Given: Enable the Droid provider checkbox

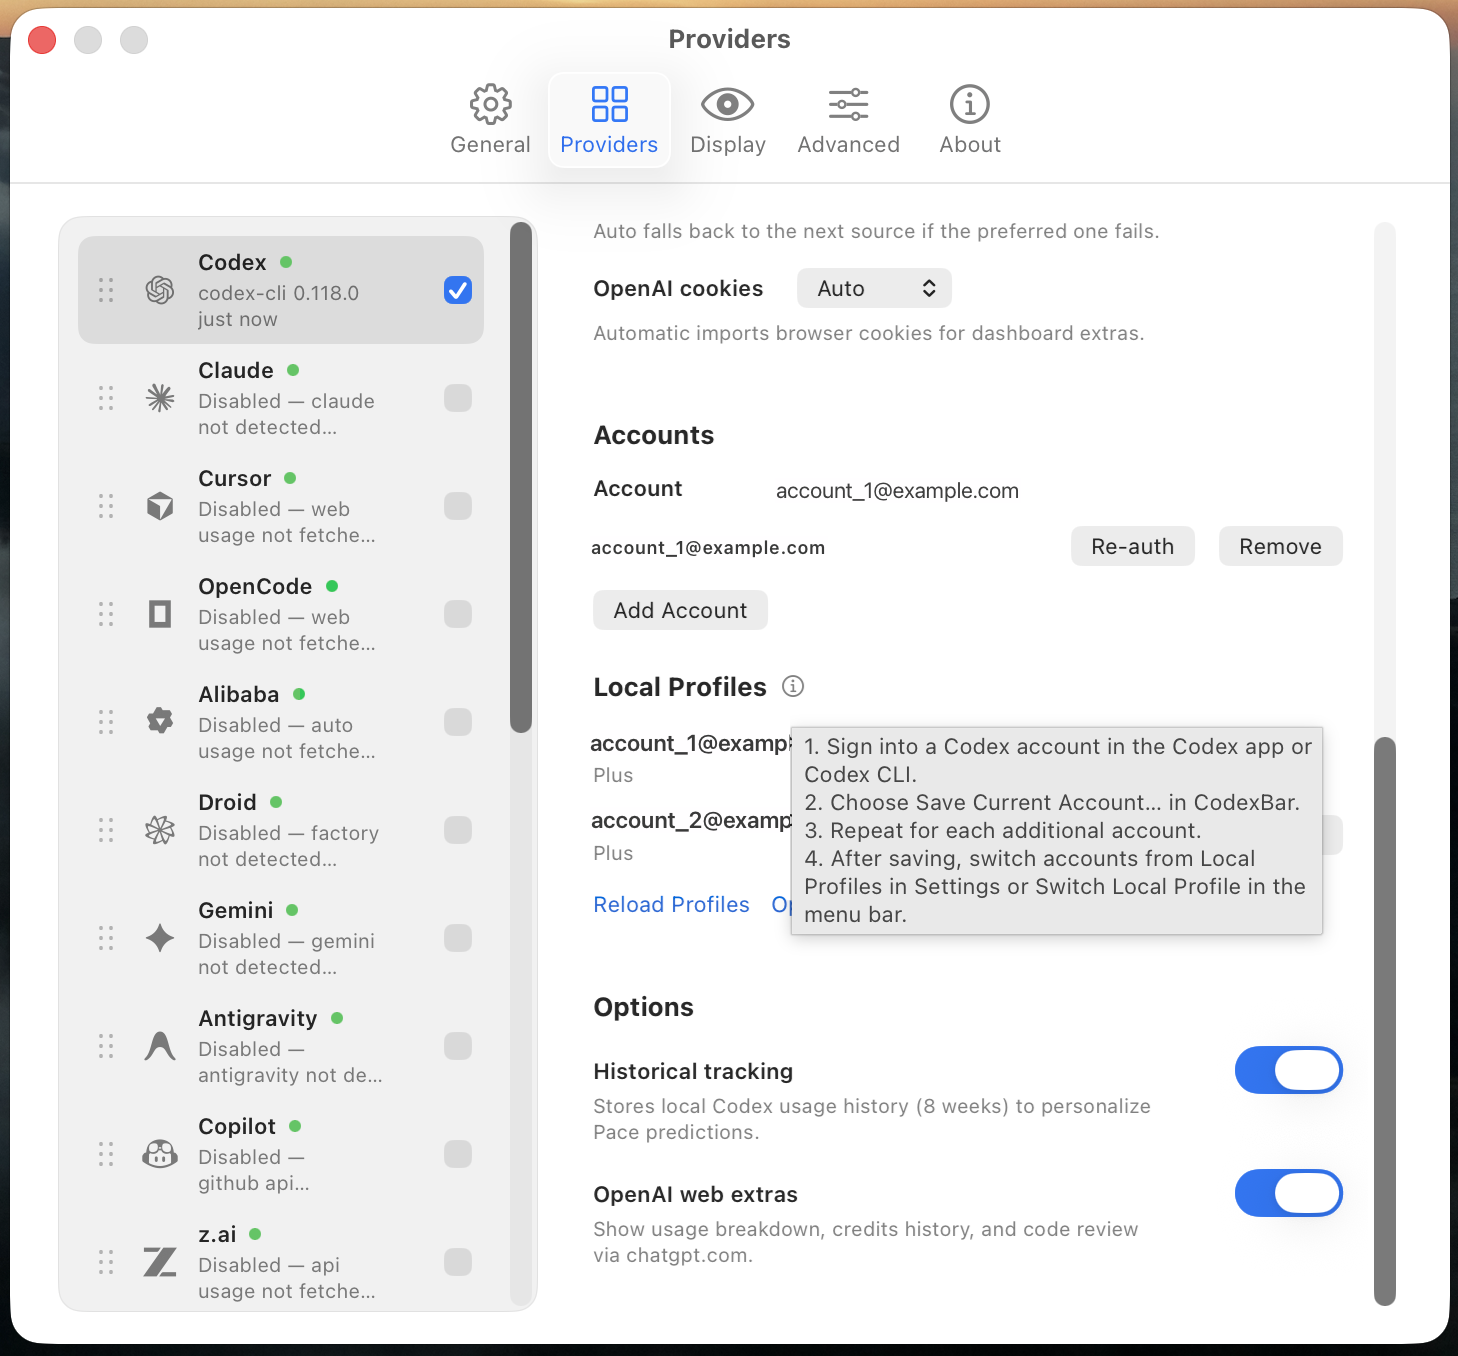Looking at the screenshot, I should pos(458,830).
